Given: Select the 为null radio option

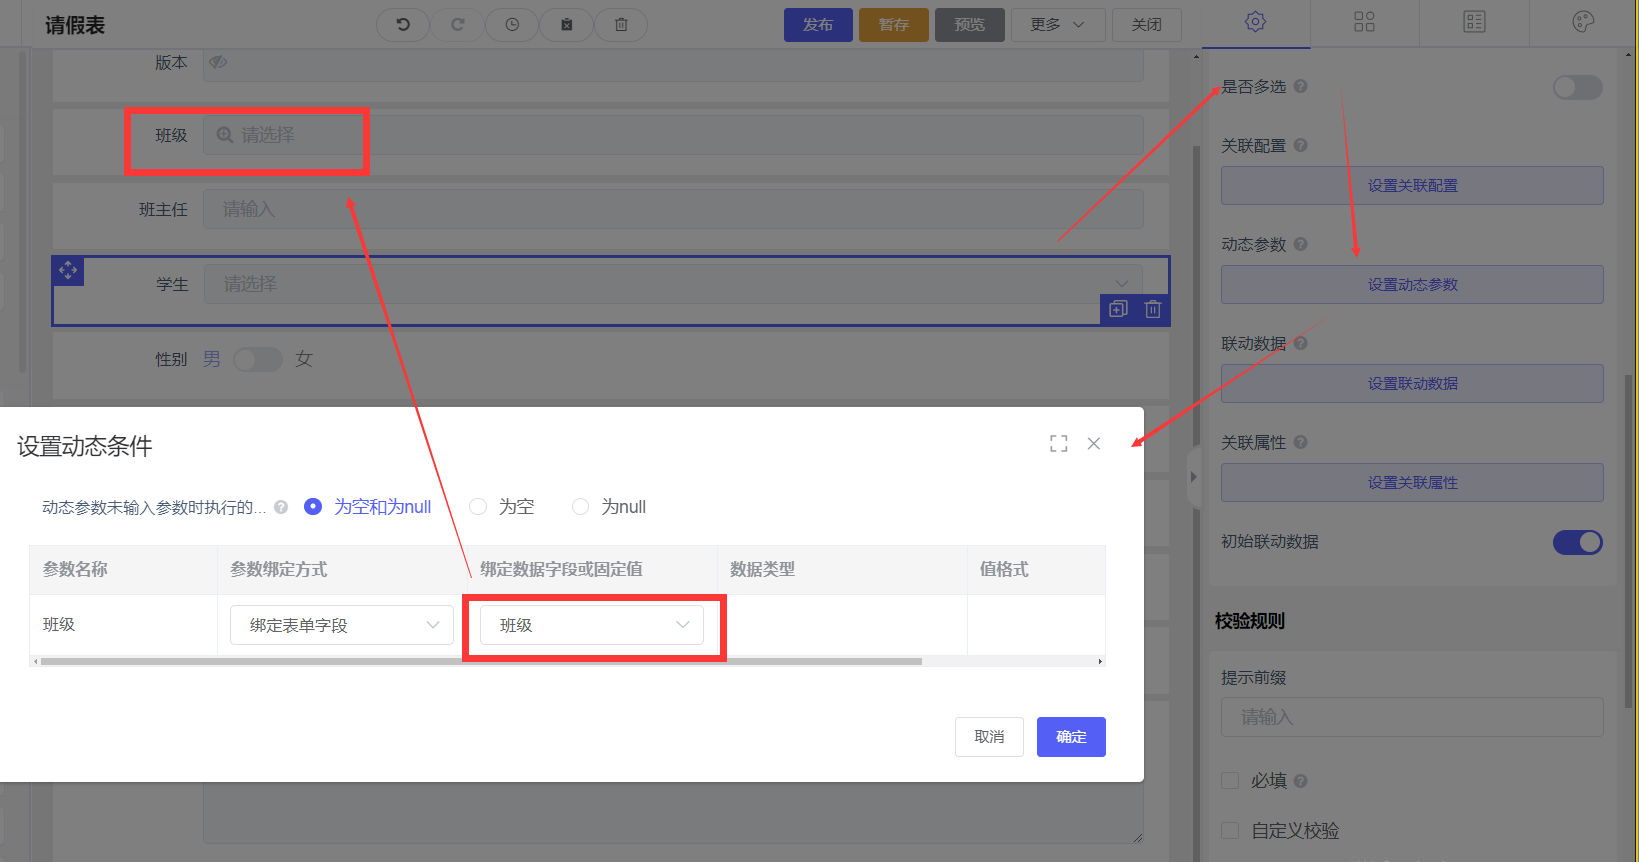Looking at the screenshot, I should 580,507.
